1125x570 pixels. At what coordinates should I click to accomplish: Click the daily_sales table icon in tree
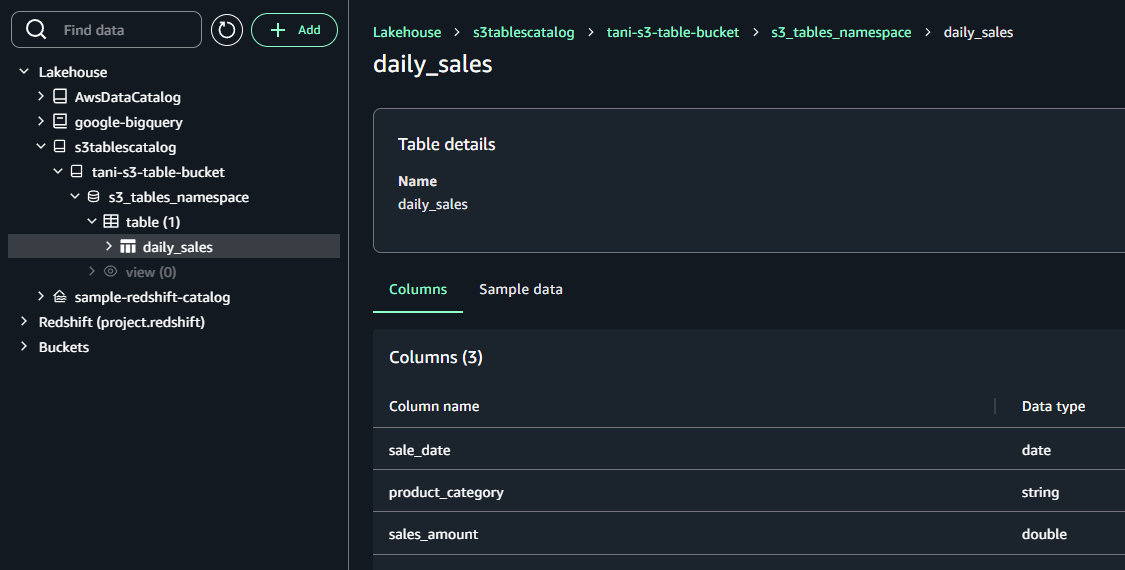pos(128,247)
